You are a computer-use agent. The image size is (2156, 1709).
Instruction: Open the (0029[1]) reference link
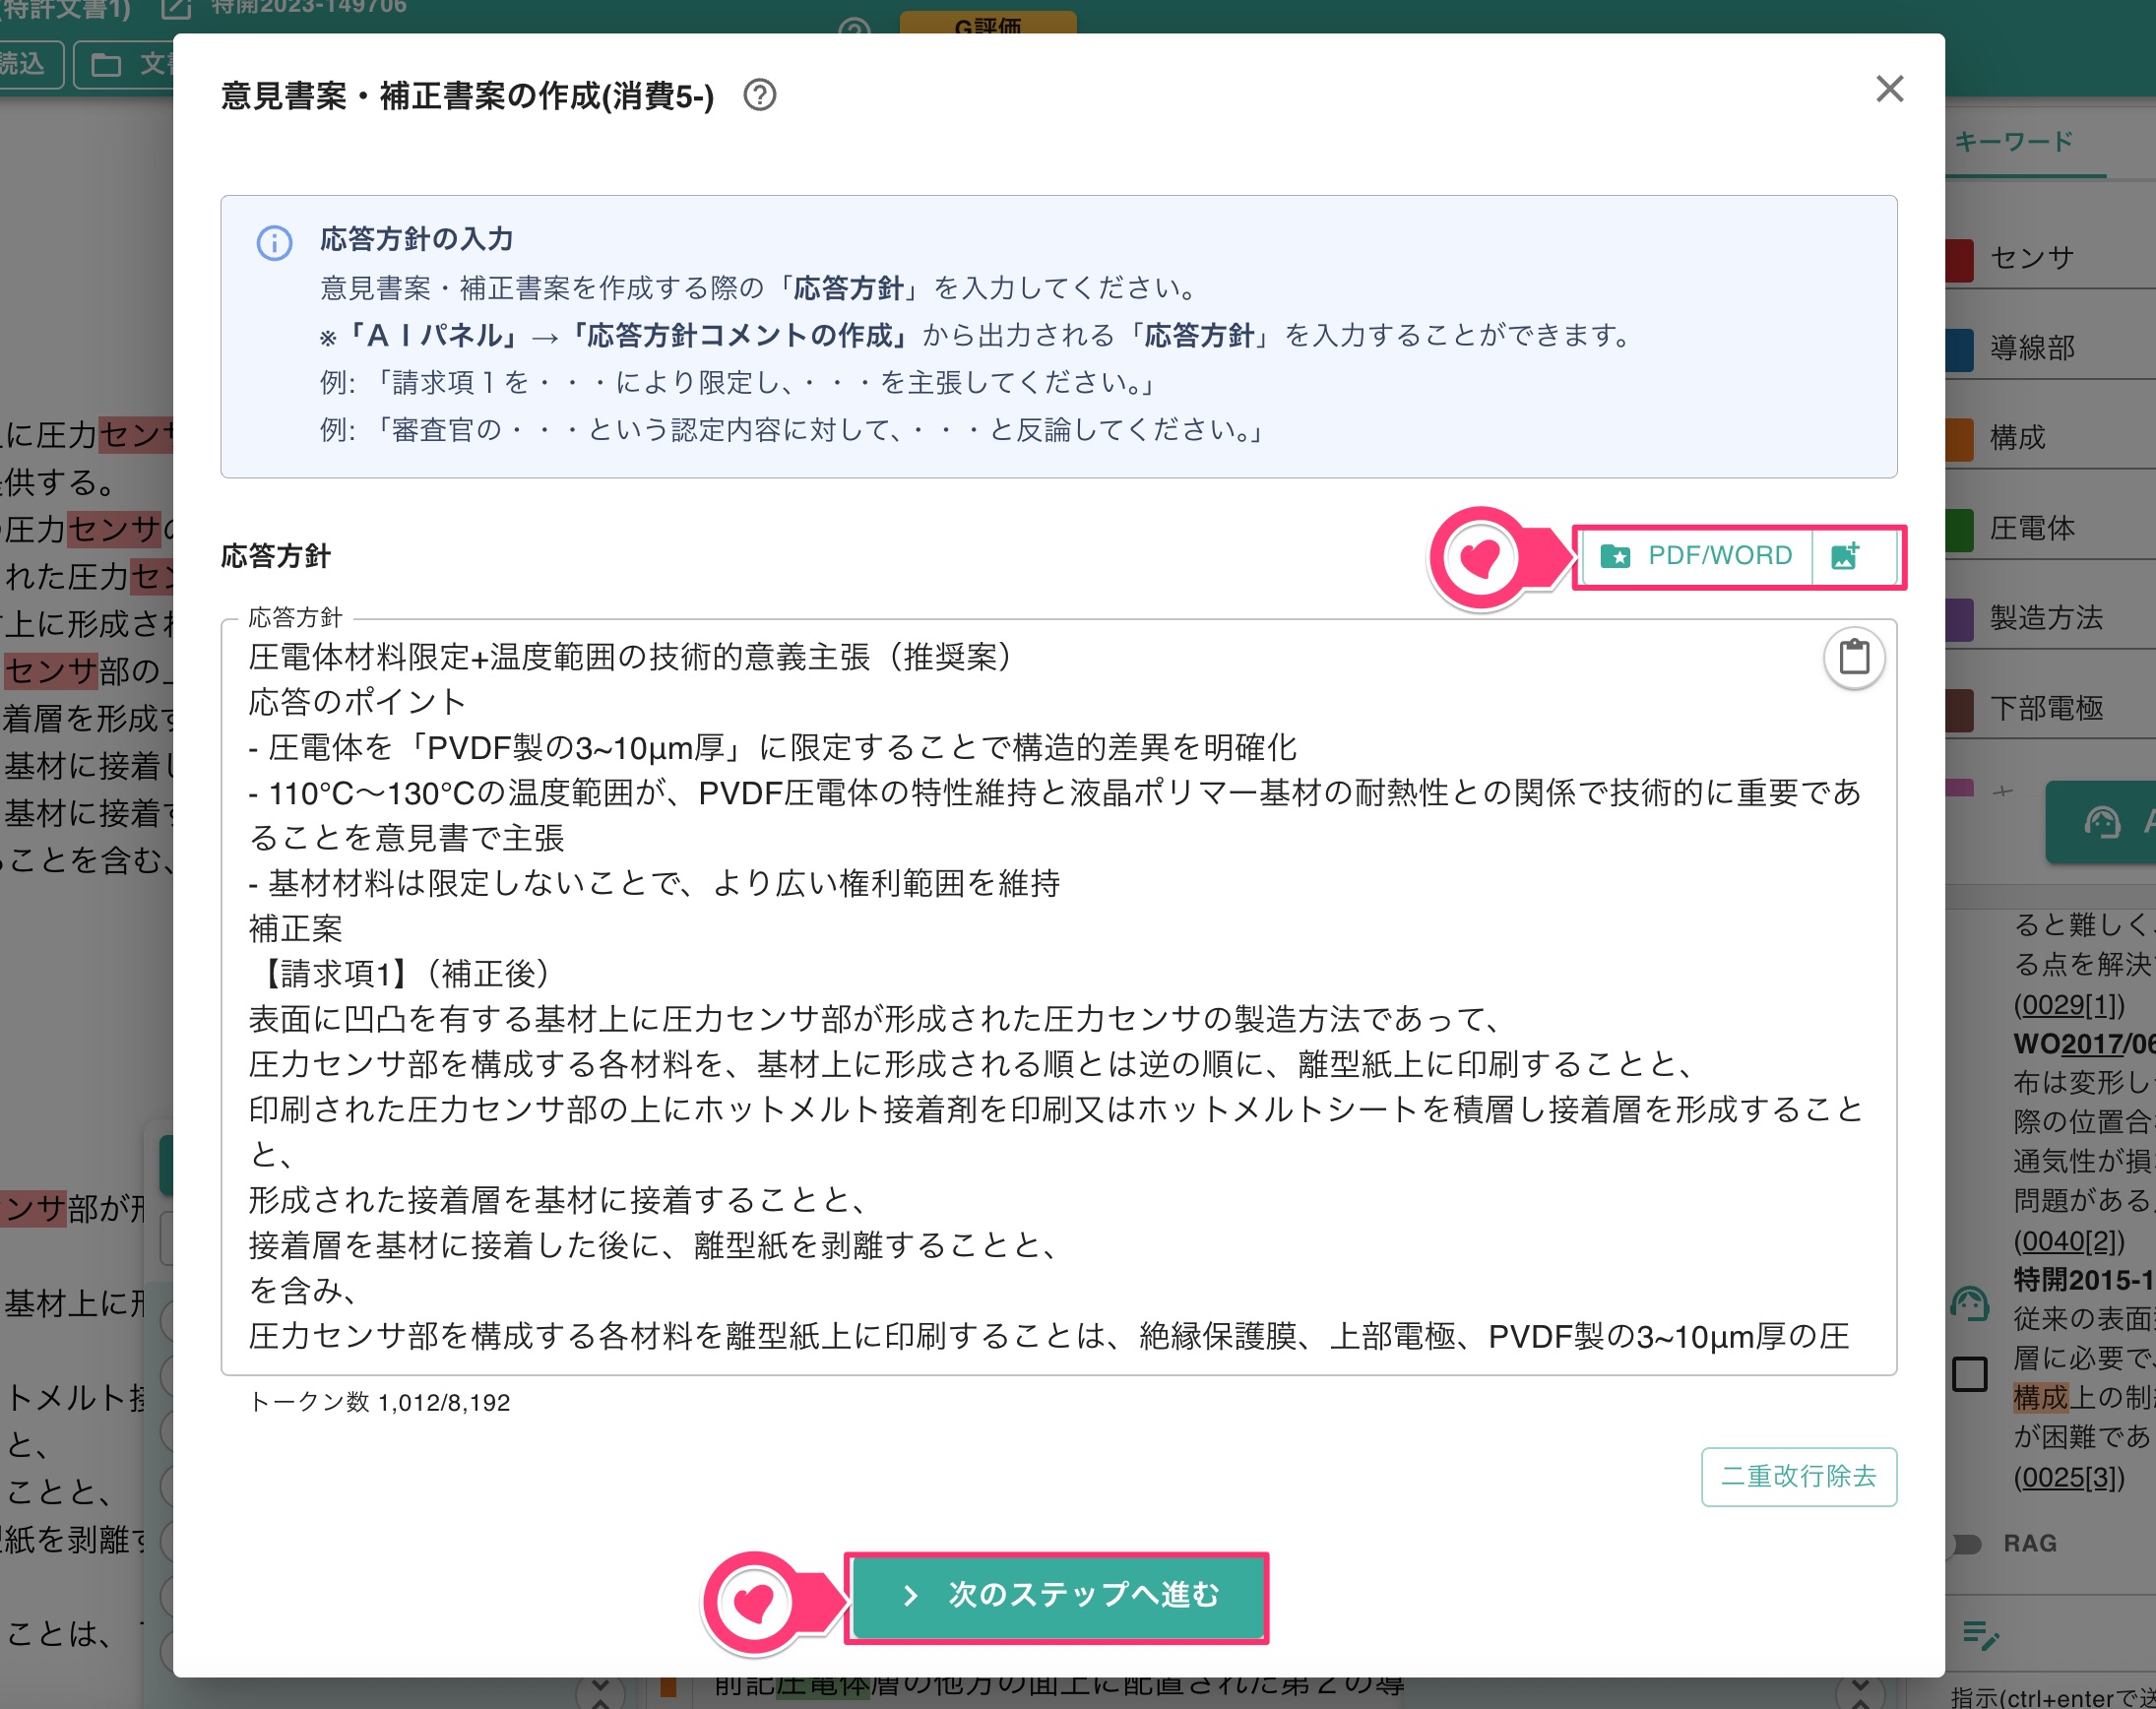[x=2068, y=1004]
